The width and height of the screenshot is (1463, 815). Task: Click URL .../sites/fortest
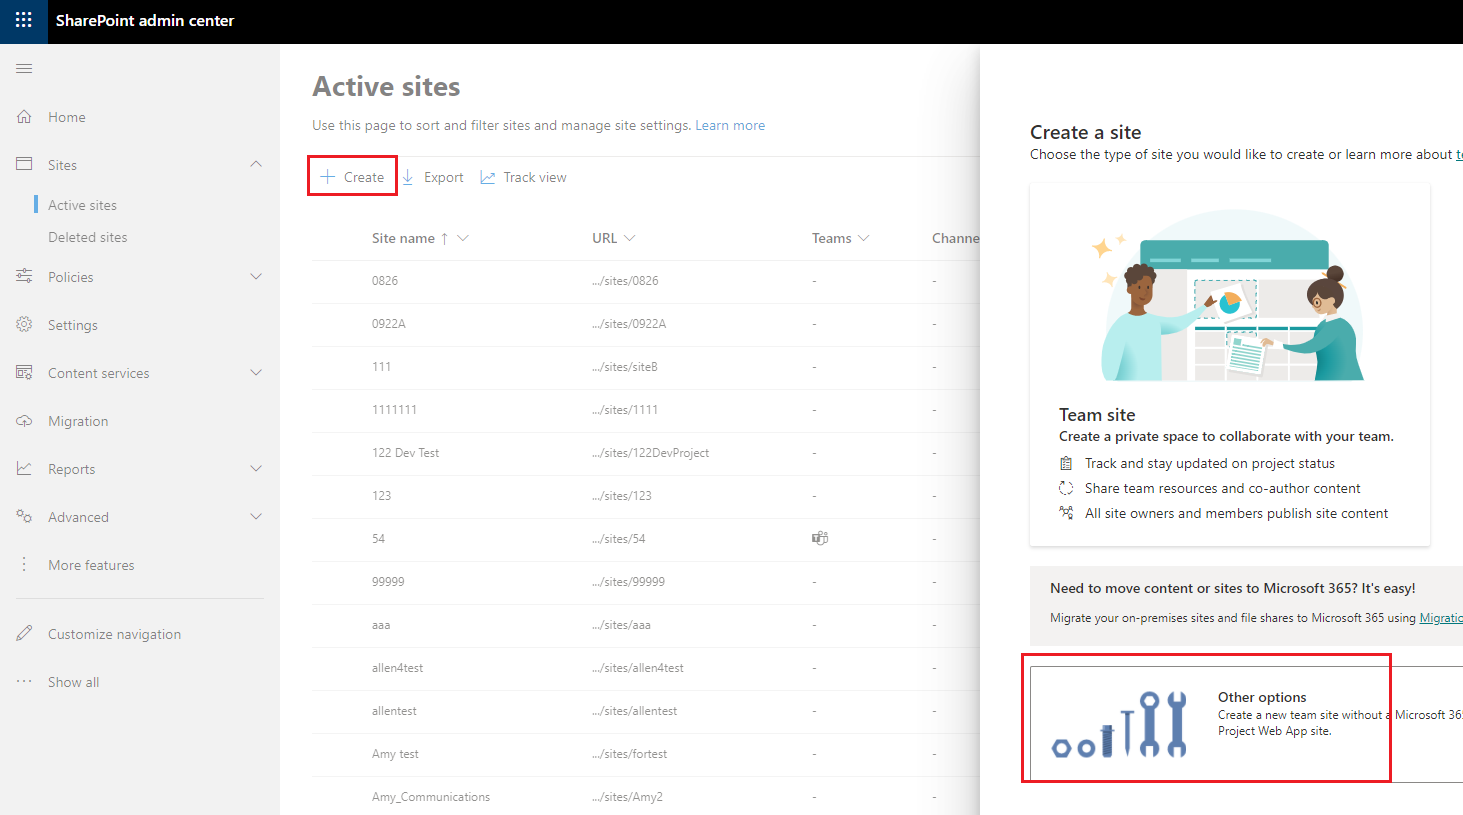(x=630, y=754)
